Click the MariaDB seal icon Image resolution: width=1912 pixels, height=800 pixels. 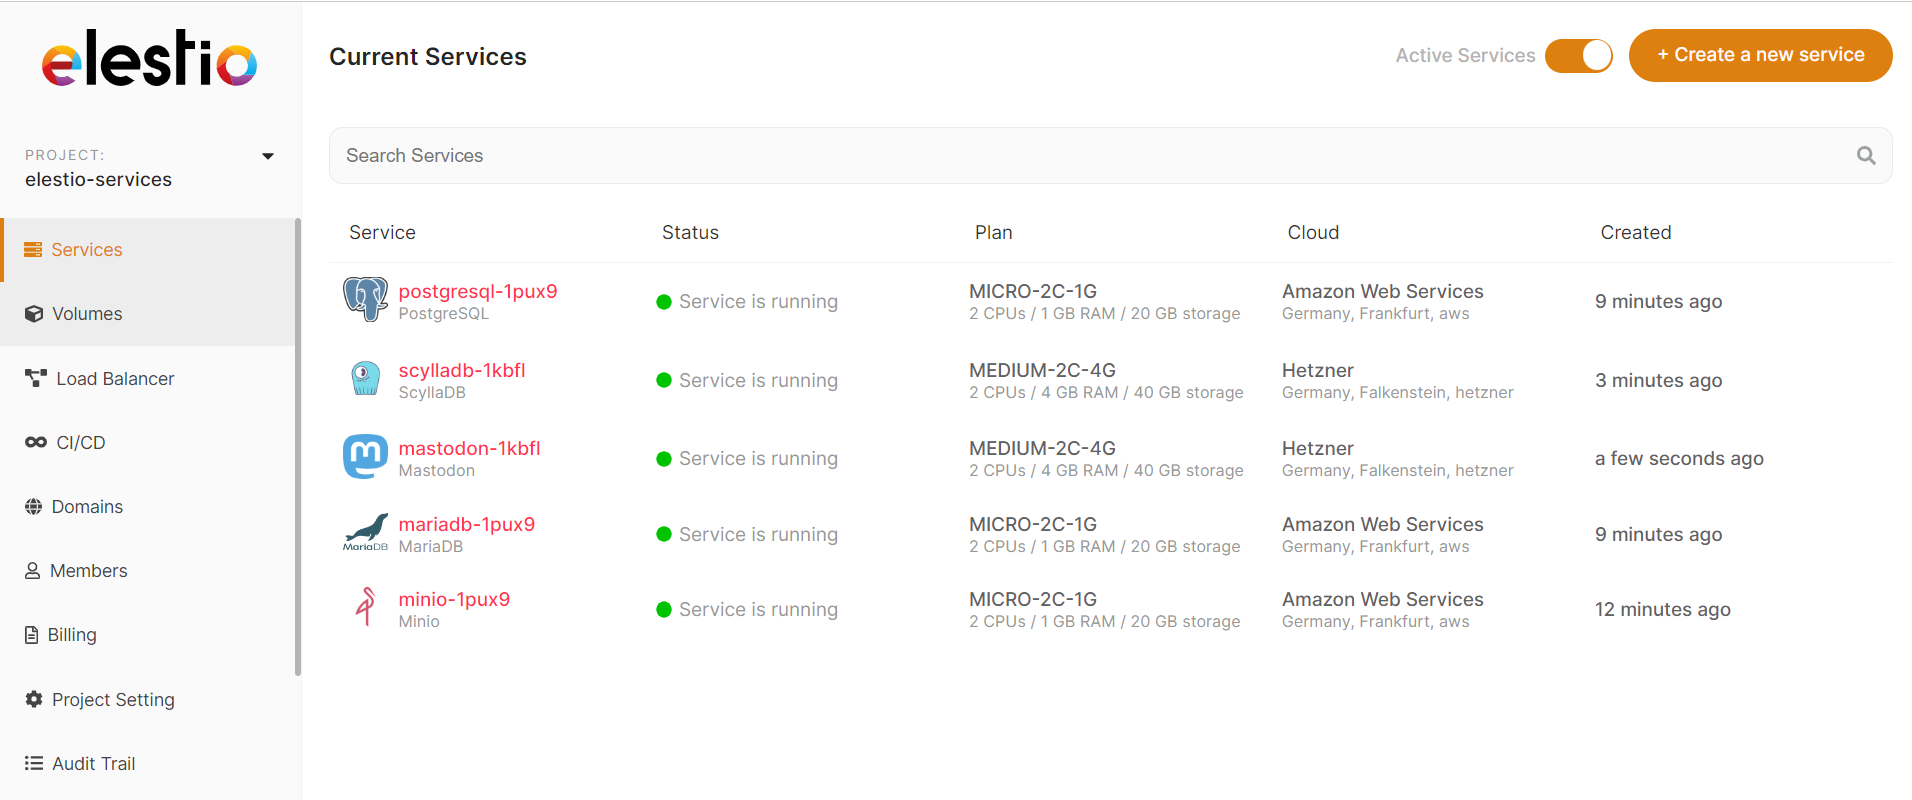(x=365, y=532)
